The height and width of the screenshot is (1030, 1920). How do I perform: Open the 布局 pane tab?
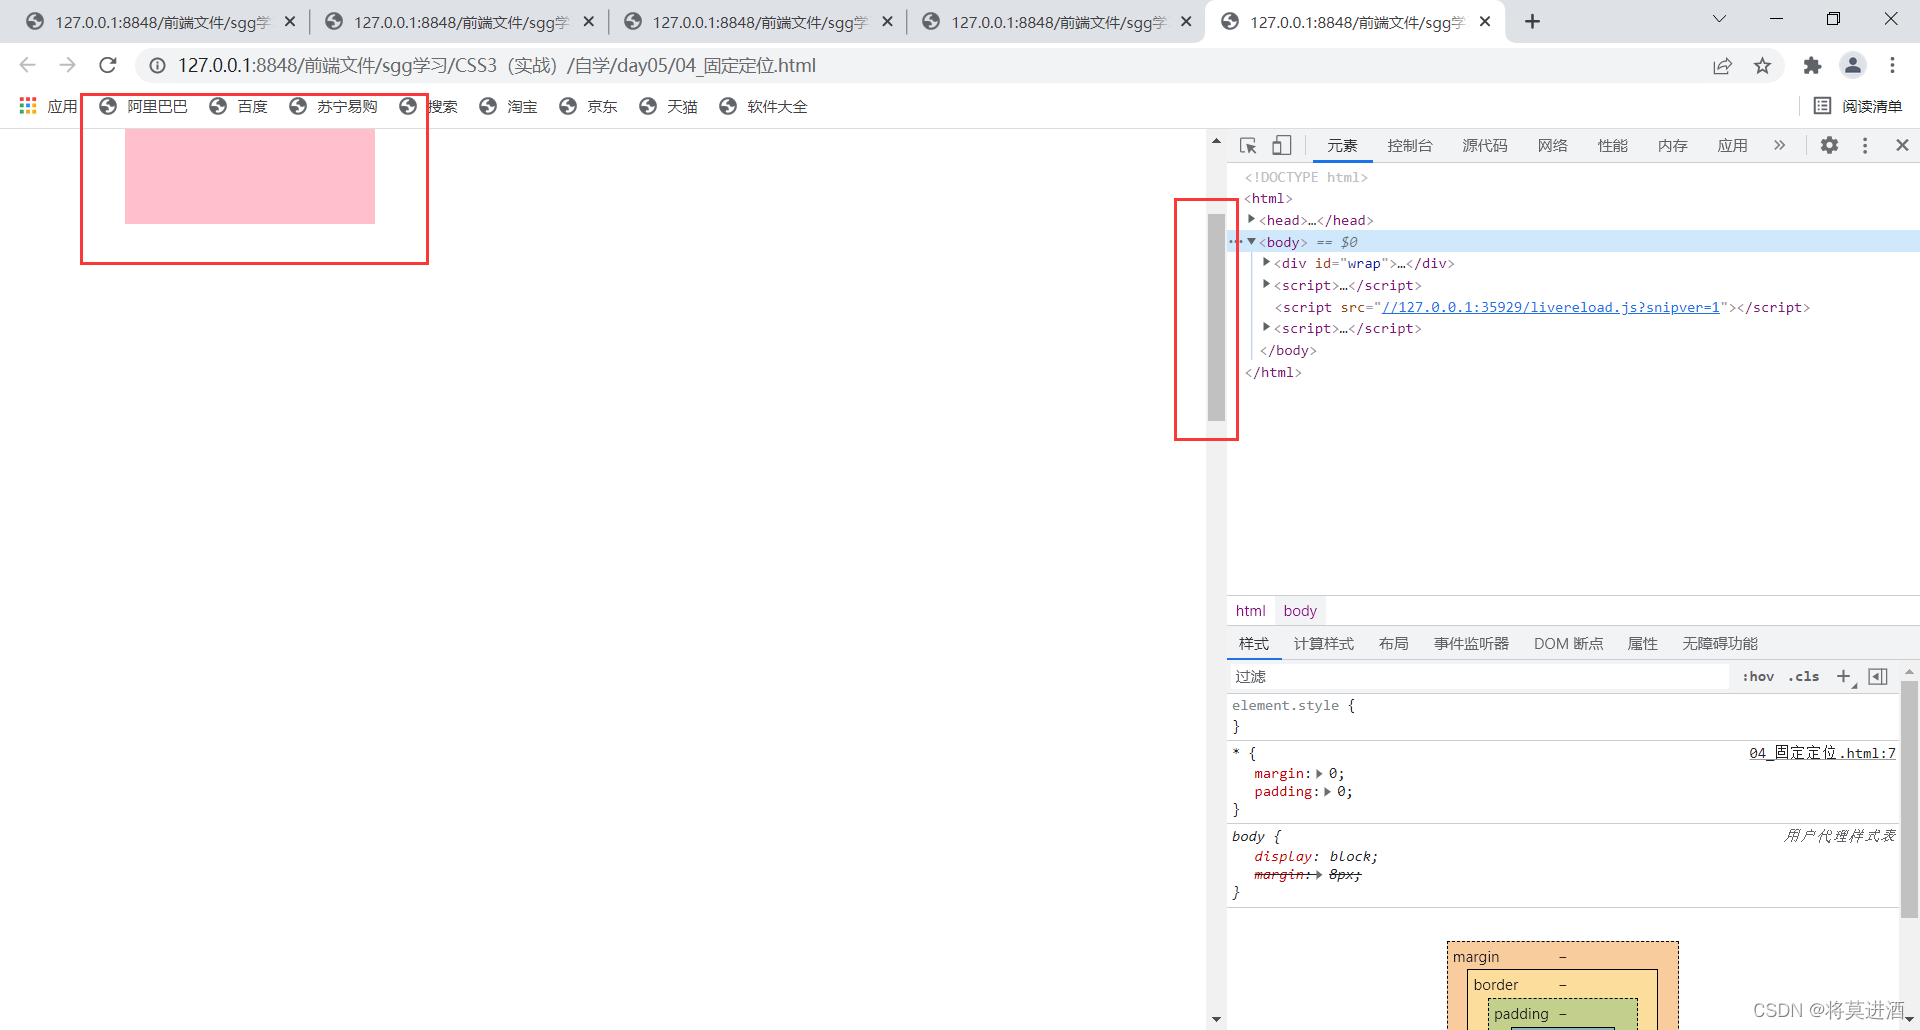pos(1393,644)
